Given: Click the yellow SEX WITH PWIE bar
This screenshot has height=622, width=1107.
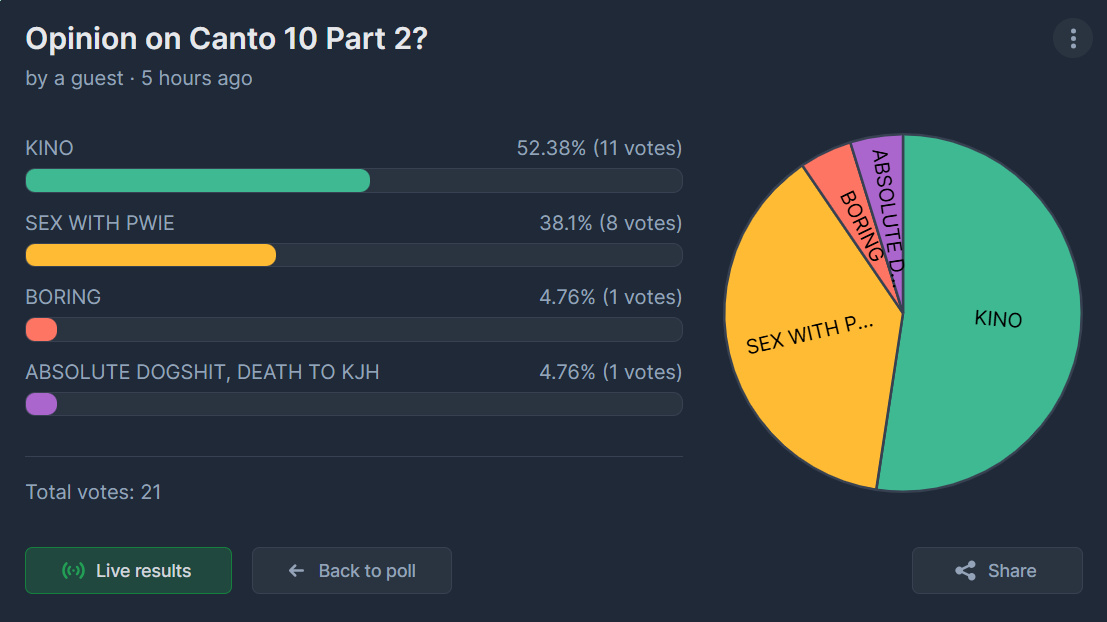Looking at the screenshot, I should click(x=150, y=255).
